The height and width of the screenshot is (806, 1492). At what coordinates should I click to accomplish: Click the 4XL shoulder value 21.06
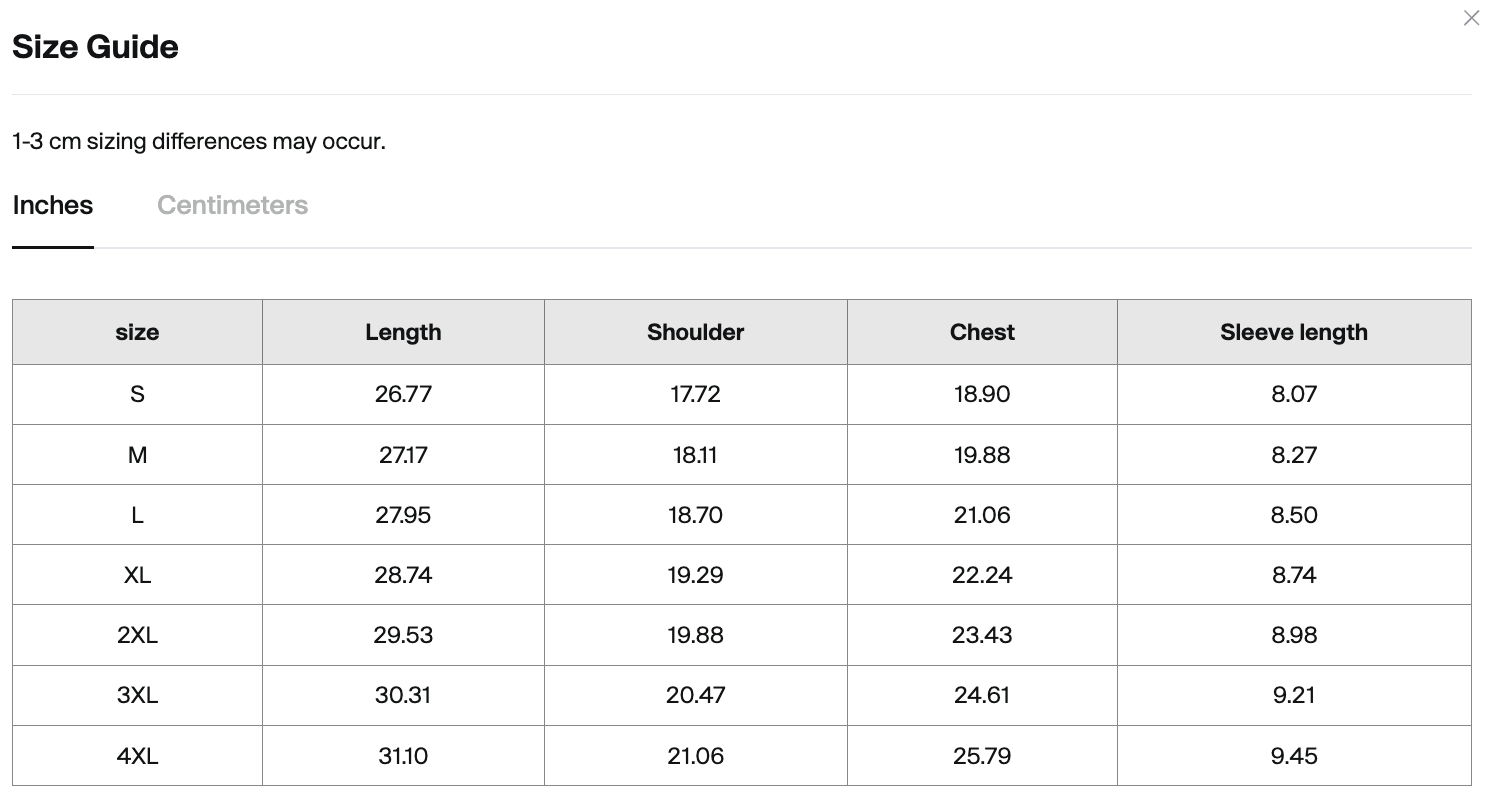click(696, 756)
